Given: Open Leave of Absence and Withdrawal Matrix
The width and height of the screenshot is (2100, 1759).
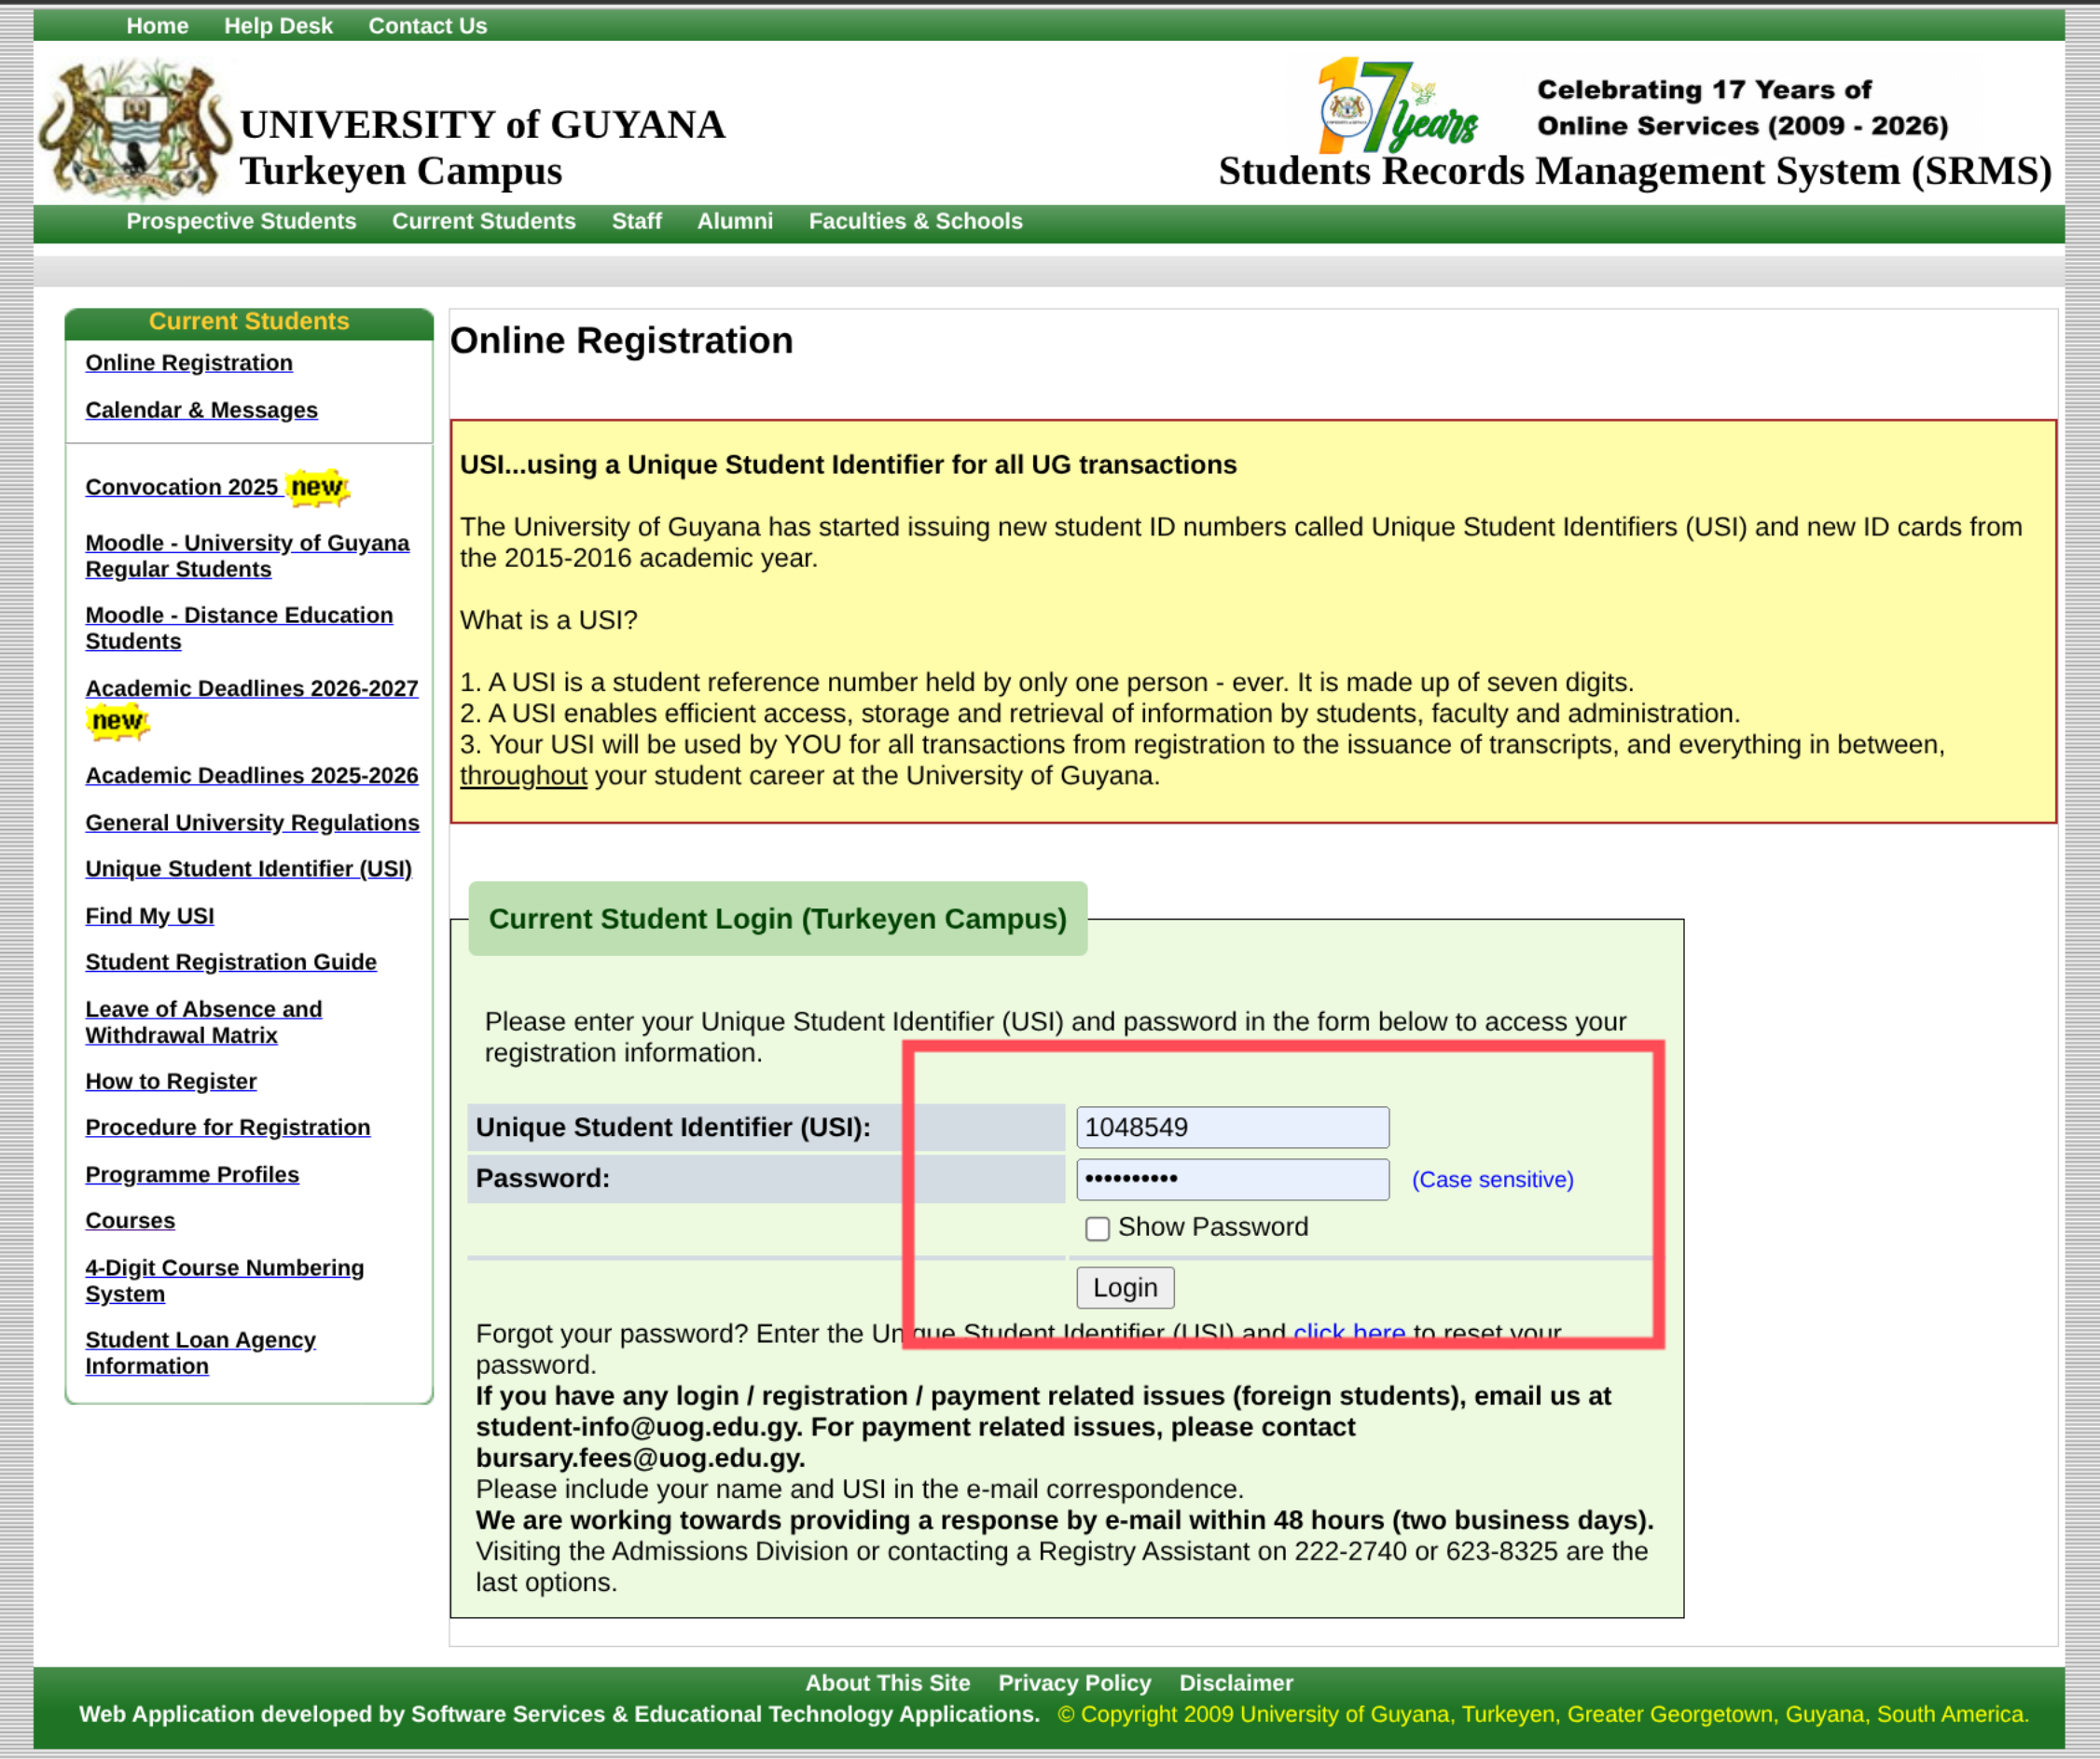Looking at the screenshot, I should pyautogui.click(x=203, y=1022).
